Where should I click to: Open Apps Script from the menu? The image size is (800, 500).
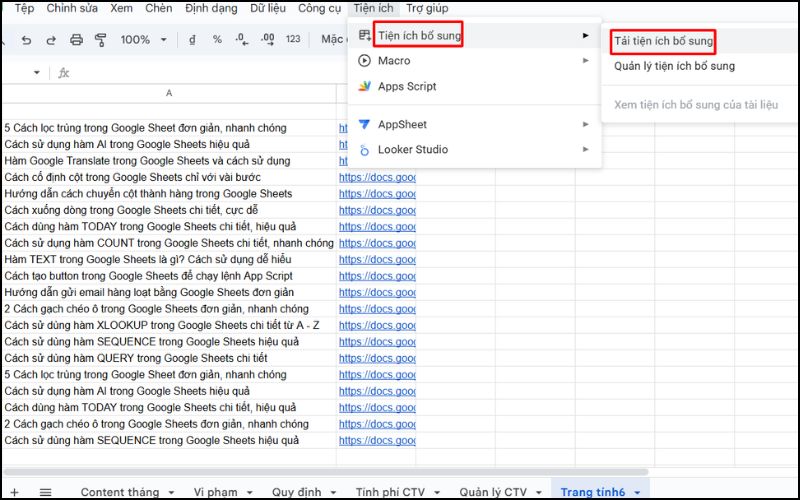pyautogui.click(x=407, y=86)
